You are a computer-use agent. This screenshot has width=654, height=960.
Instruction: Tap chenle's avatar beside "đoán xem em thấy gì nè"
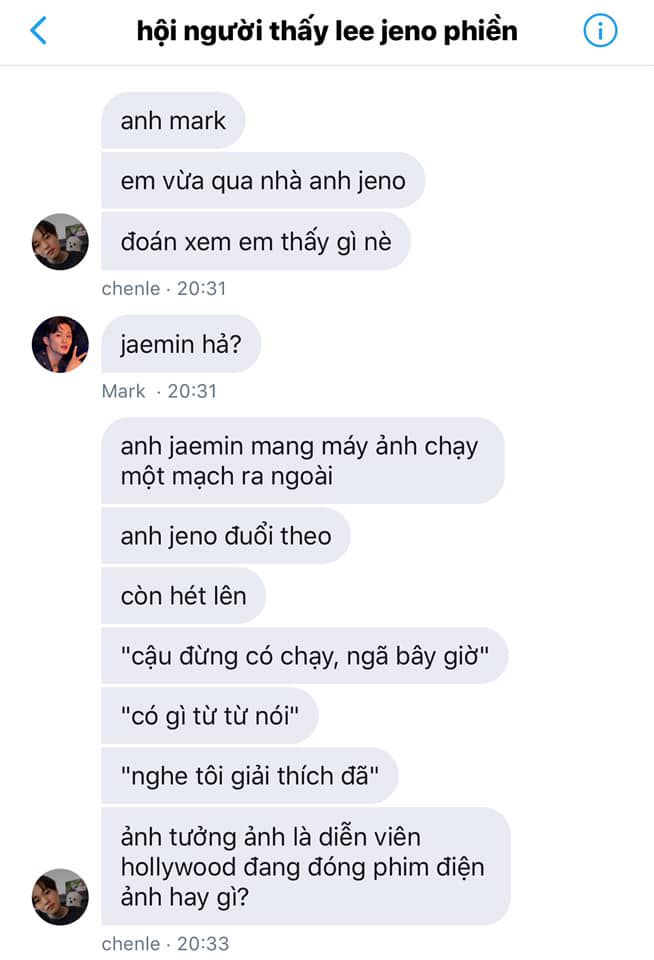click(60, 242)
